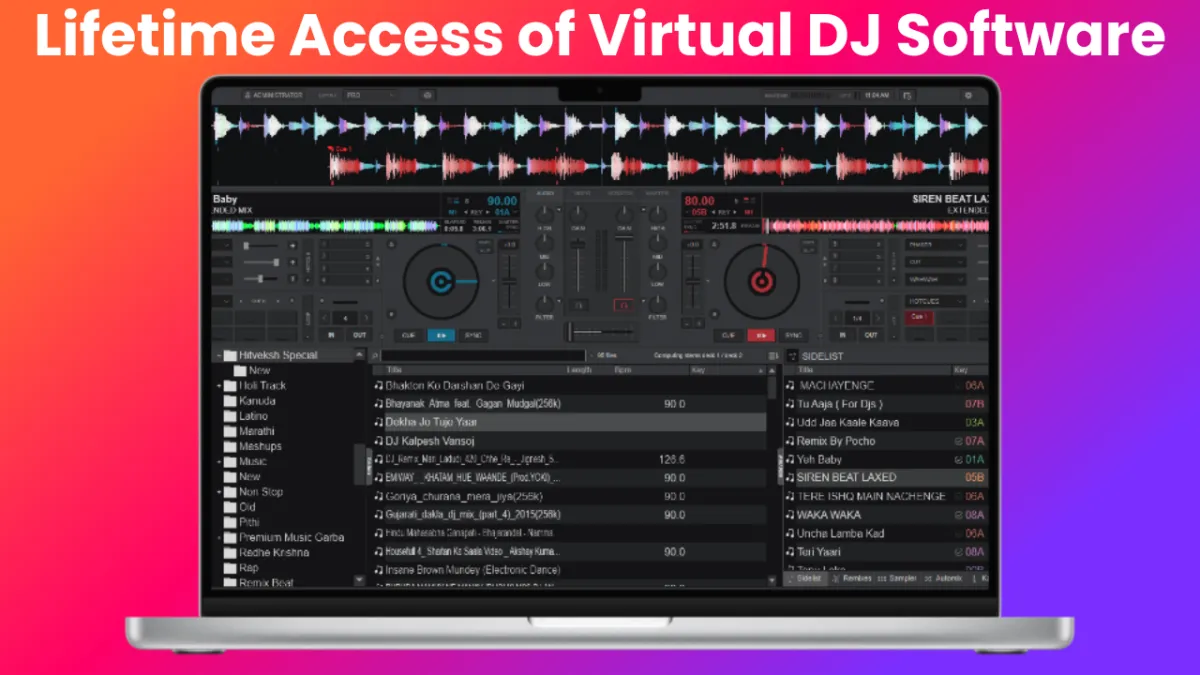Switch to the MASTER mixer tab
1200x675 pixels.
pyautogui.click(x=657, y=192)
